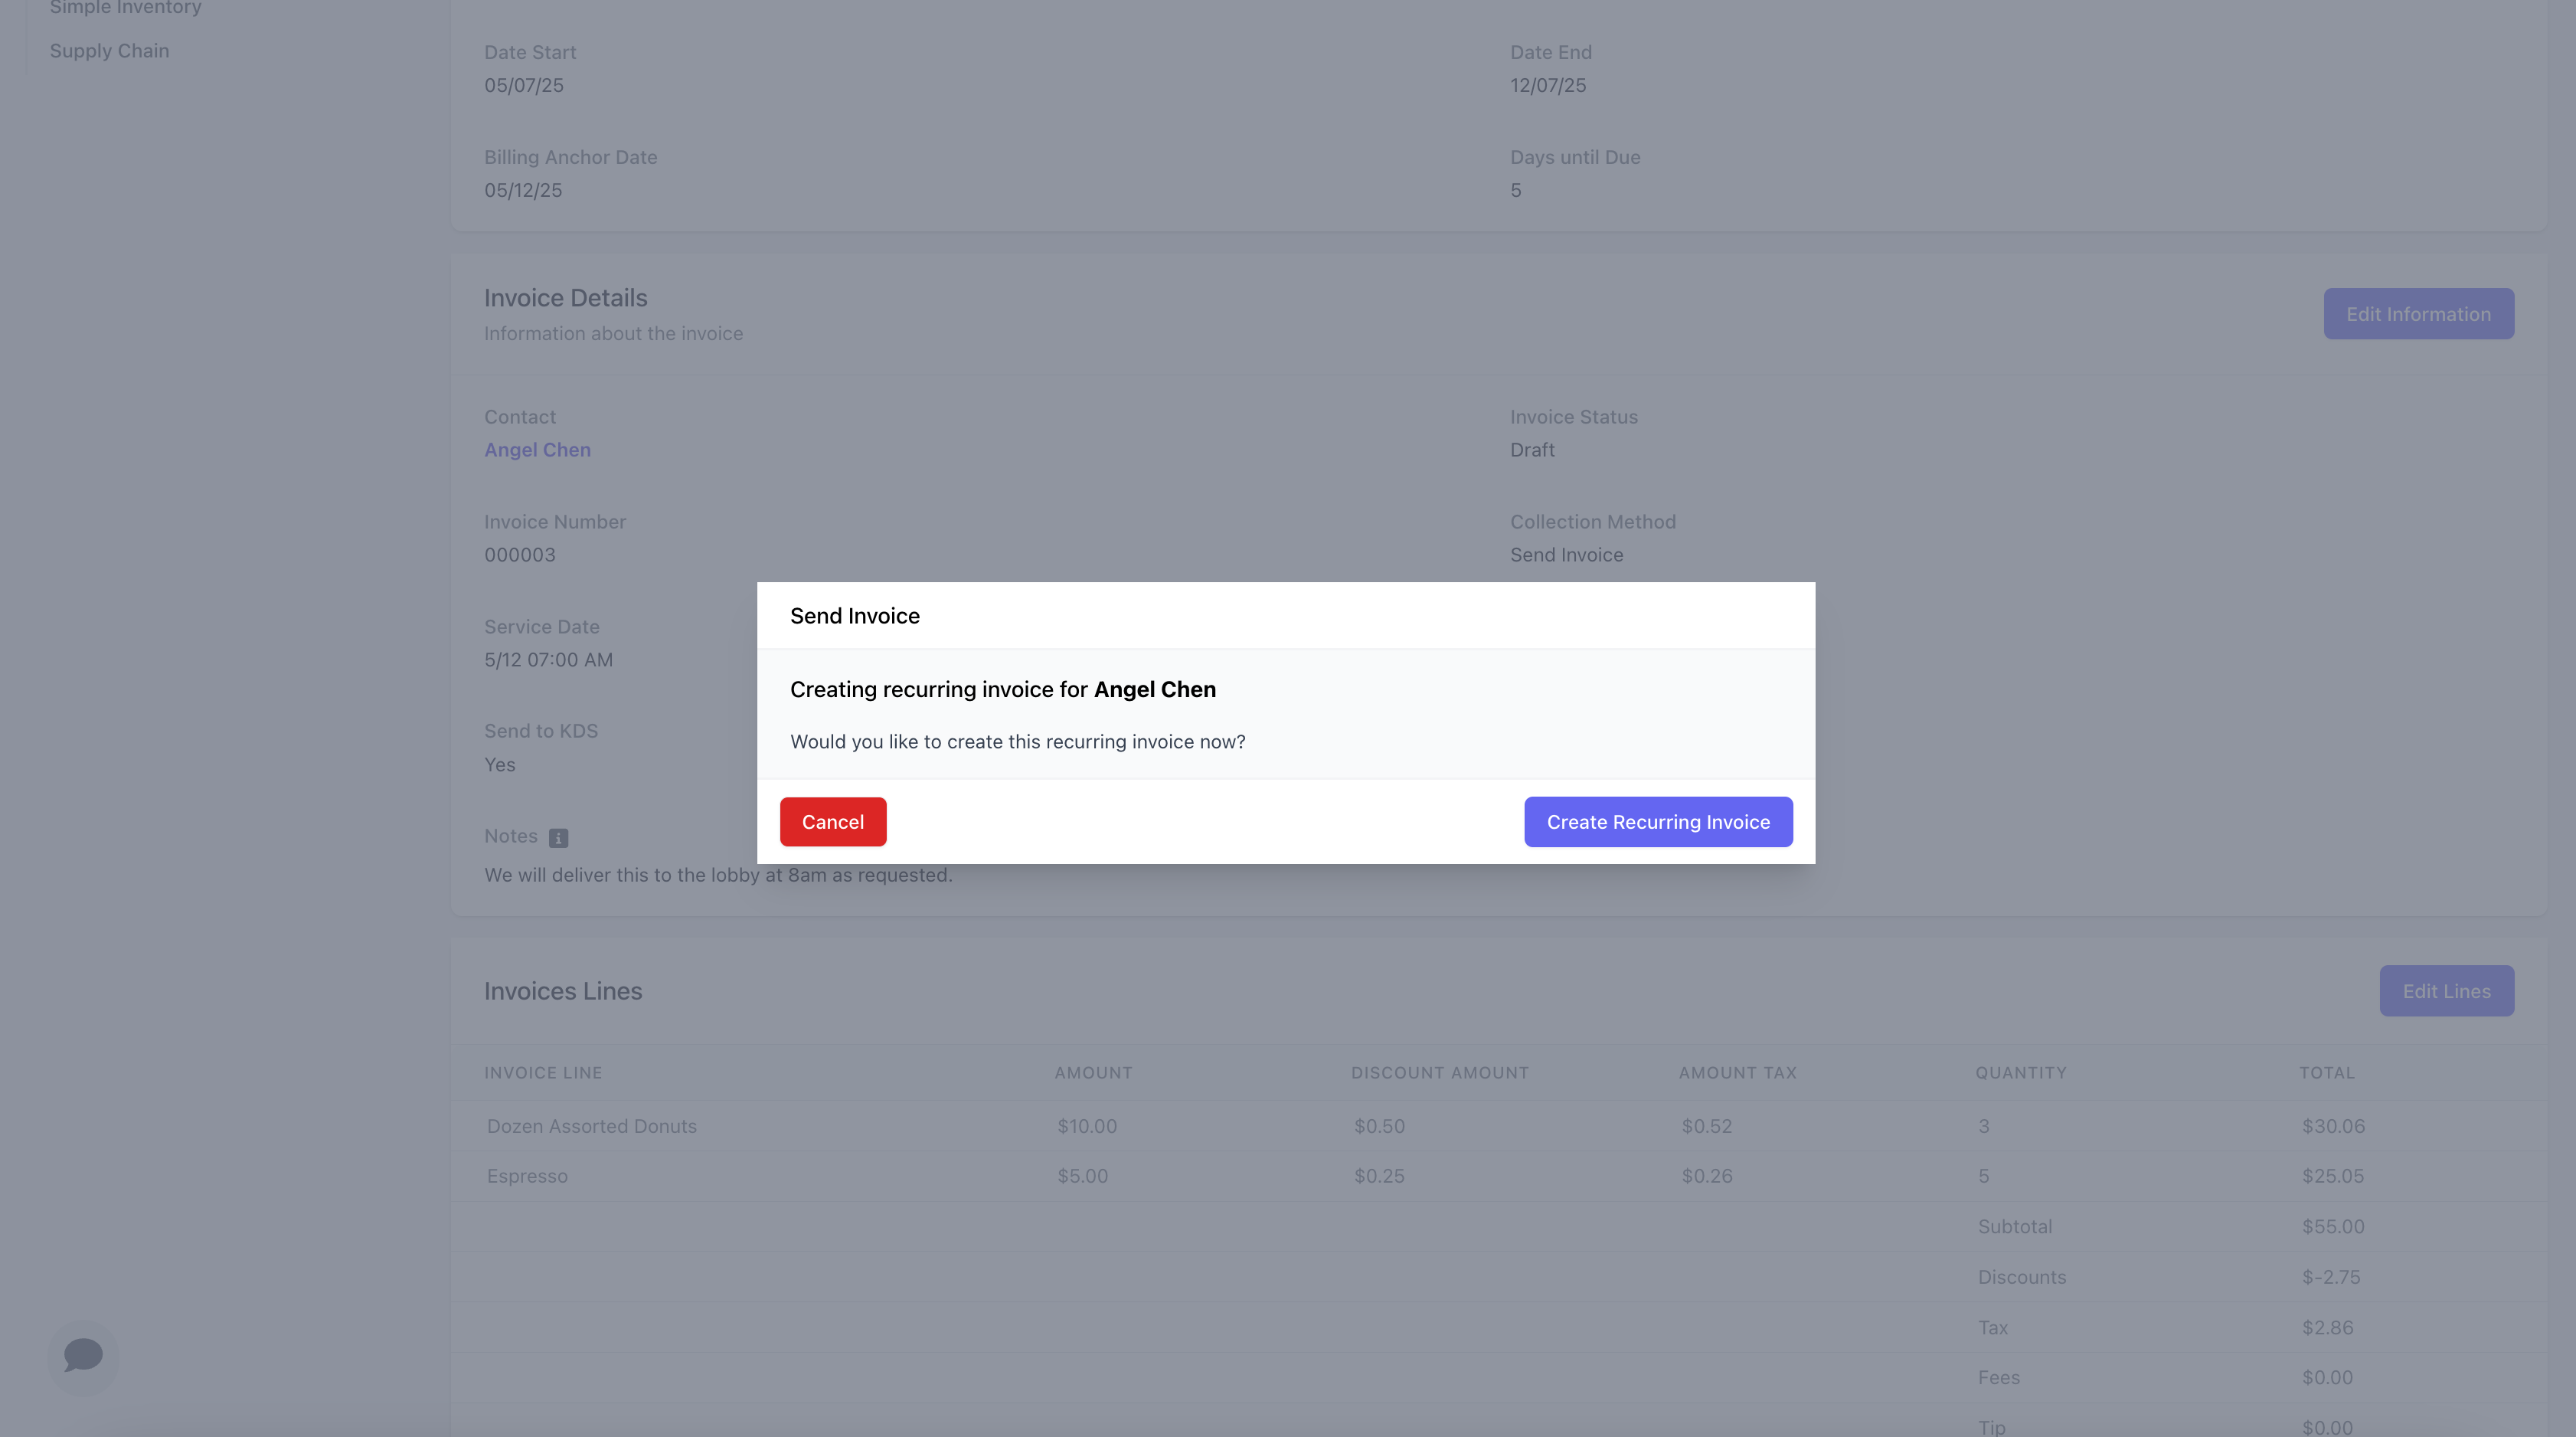Click Edit Information button
Image resolution: width=2576 pixels, height=1437 pixels.
(x=2417, y=314)
